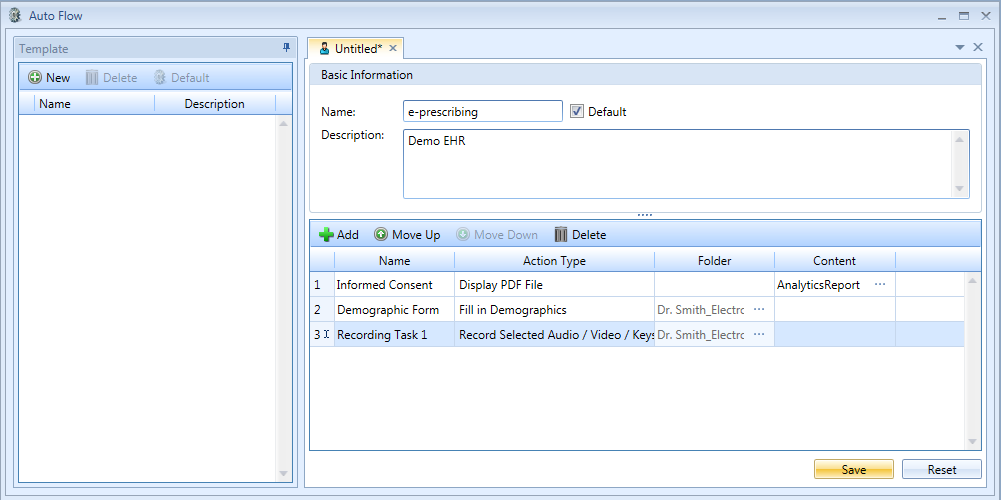This screenshot has width=1001, height=500.
Task: Click into the Name text field
Action: pyautogui.click(x=482, y=112)
